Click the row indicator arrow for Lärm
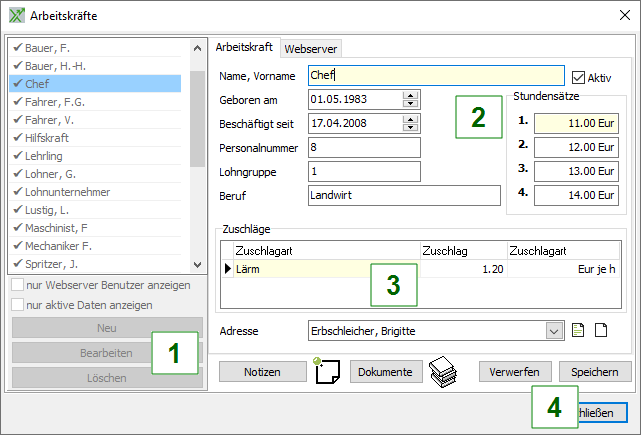 [227, 270]
